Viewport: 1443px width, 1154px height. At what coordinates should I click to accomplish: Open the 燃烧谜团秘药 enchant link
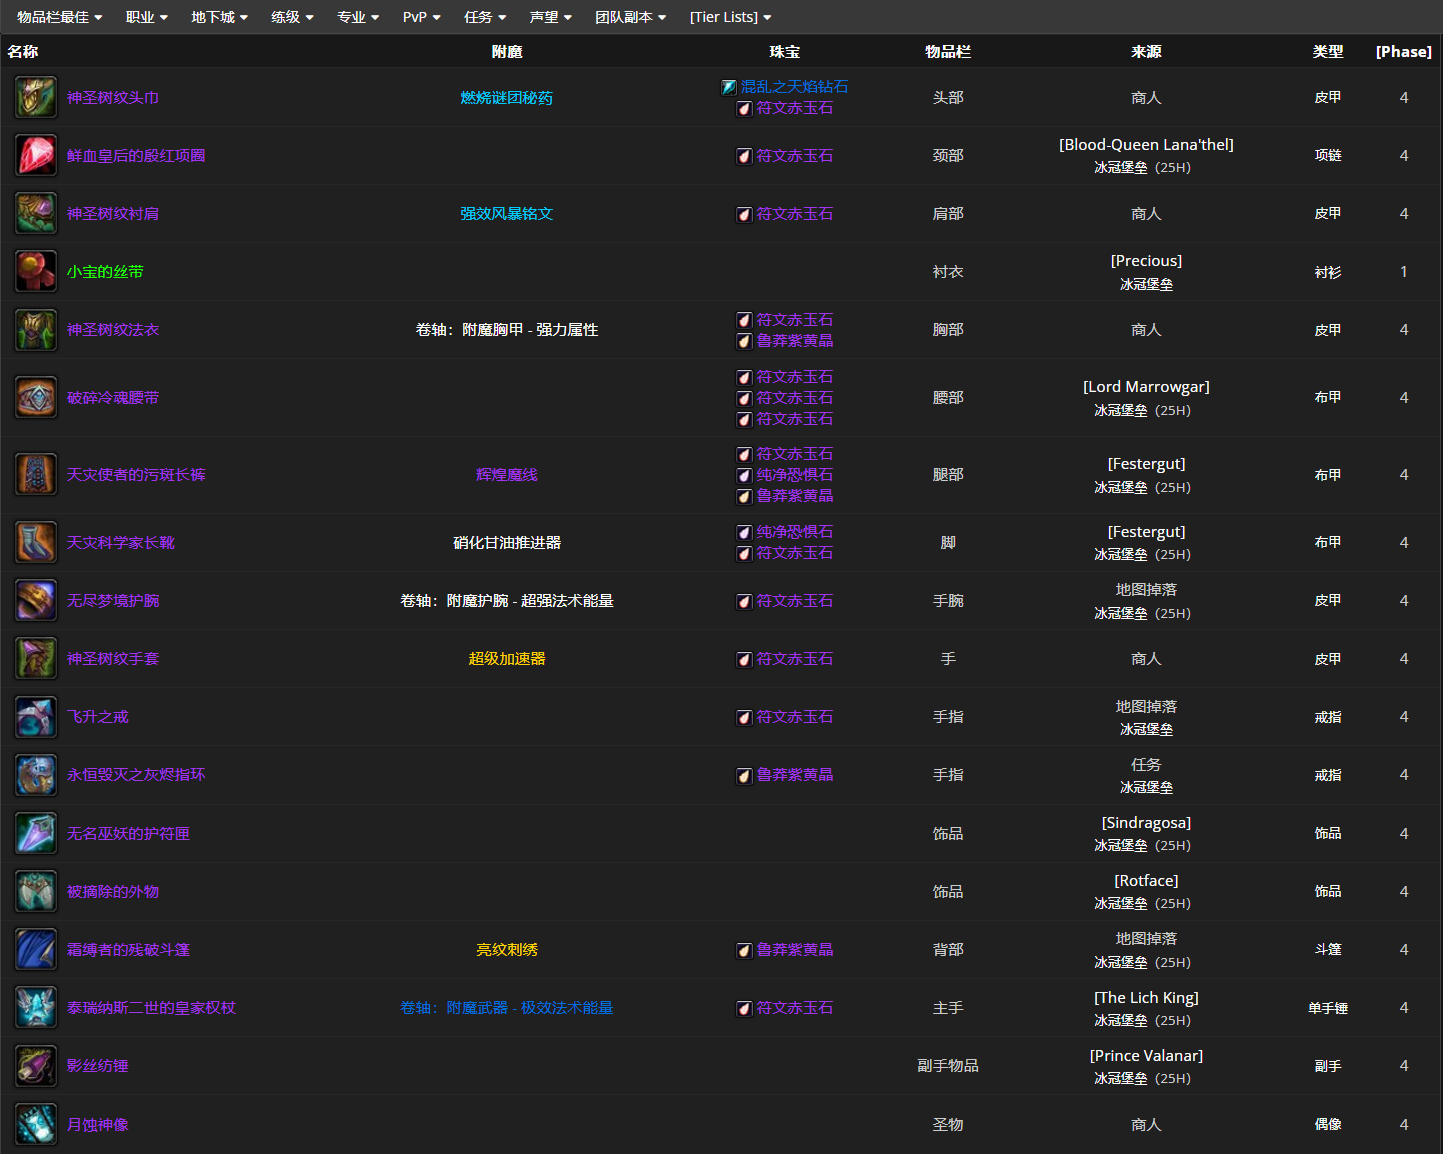[506, 98]
